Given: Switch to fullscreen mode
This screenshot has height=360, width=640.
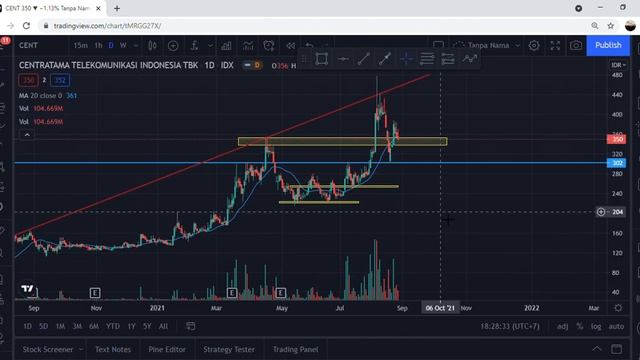Looking at the screenshot, I should tap(555, 46).
